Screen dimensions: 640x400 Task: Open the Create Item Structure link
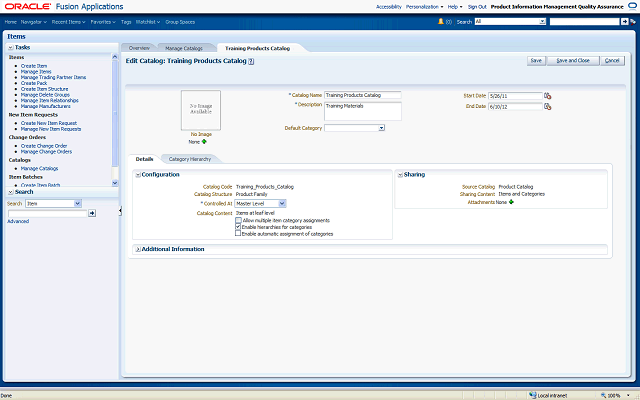(47, 90)
